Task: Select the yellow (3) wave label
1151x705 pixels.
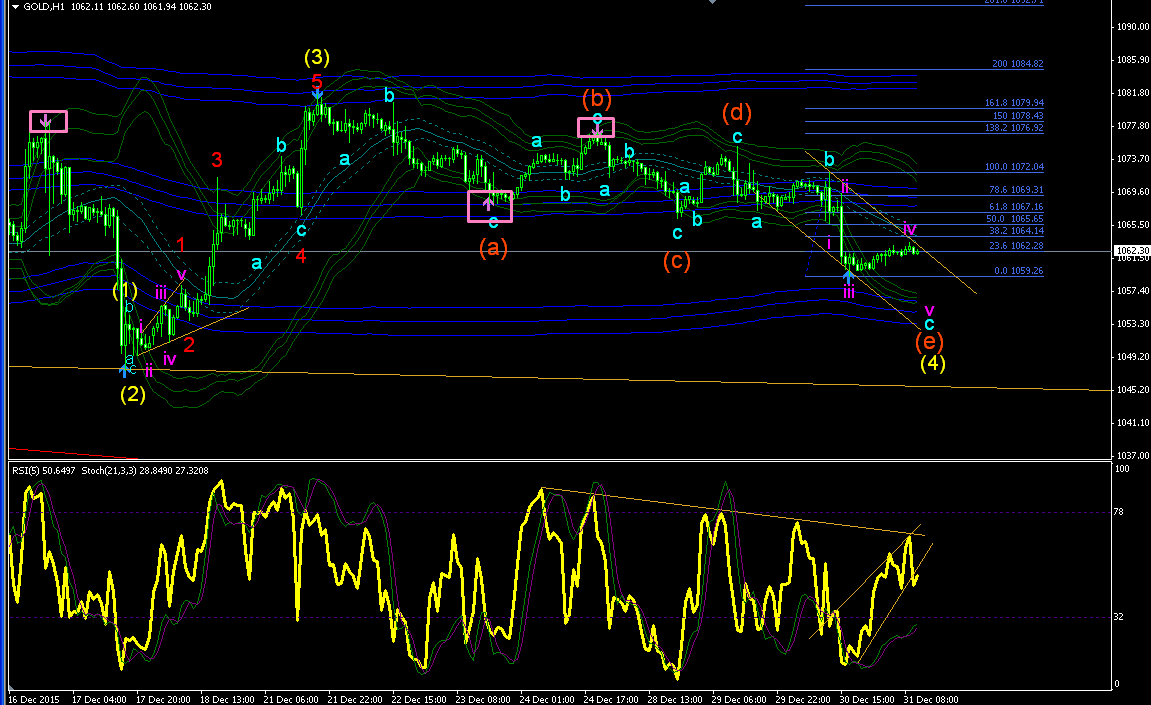Action: [x=317, y=57]
